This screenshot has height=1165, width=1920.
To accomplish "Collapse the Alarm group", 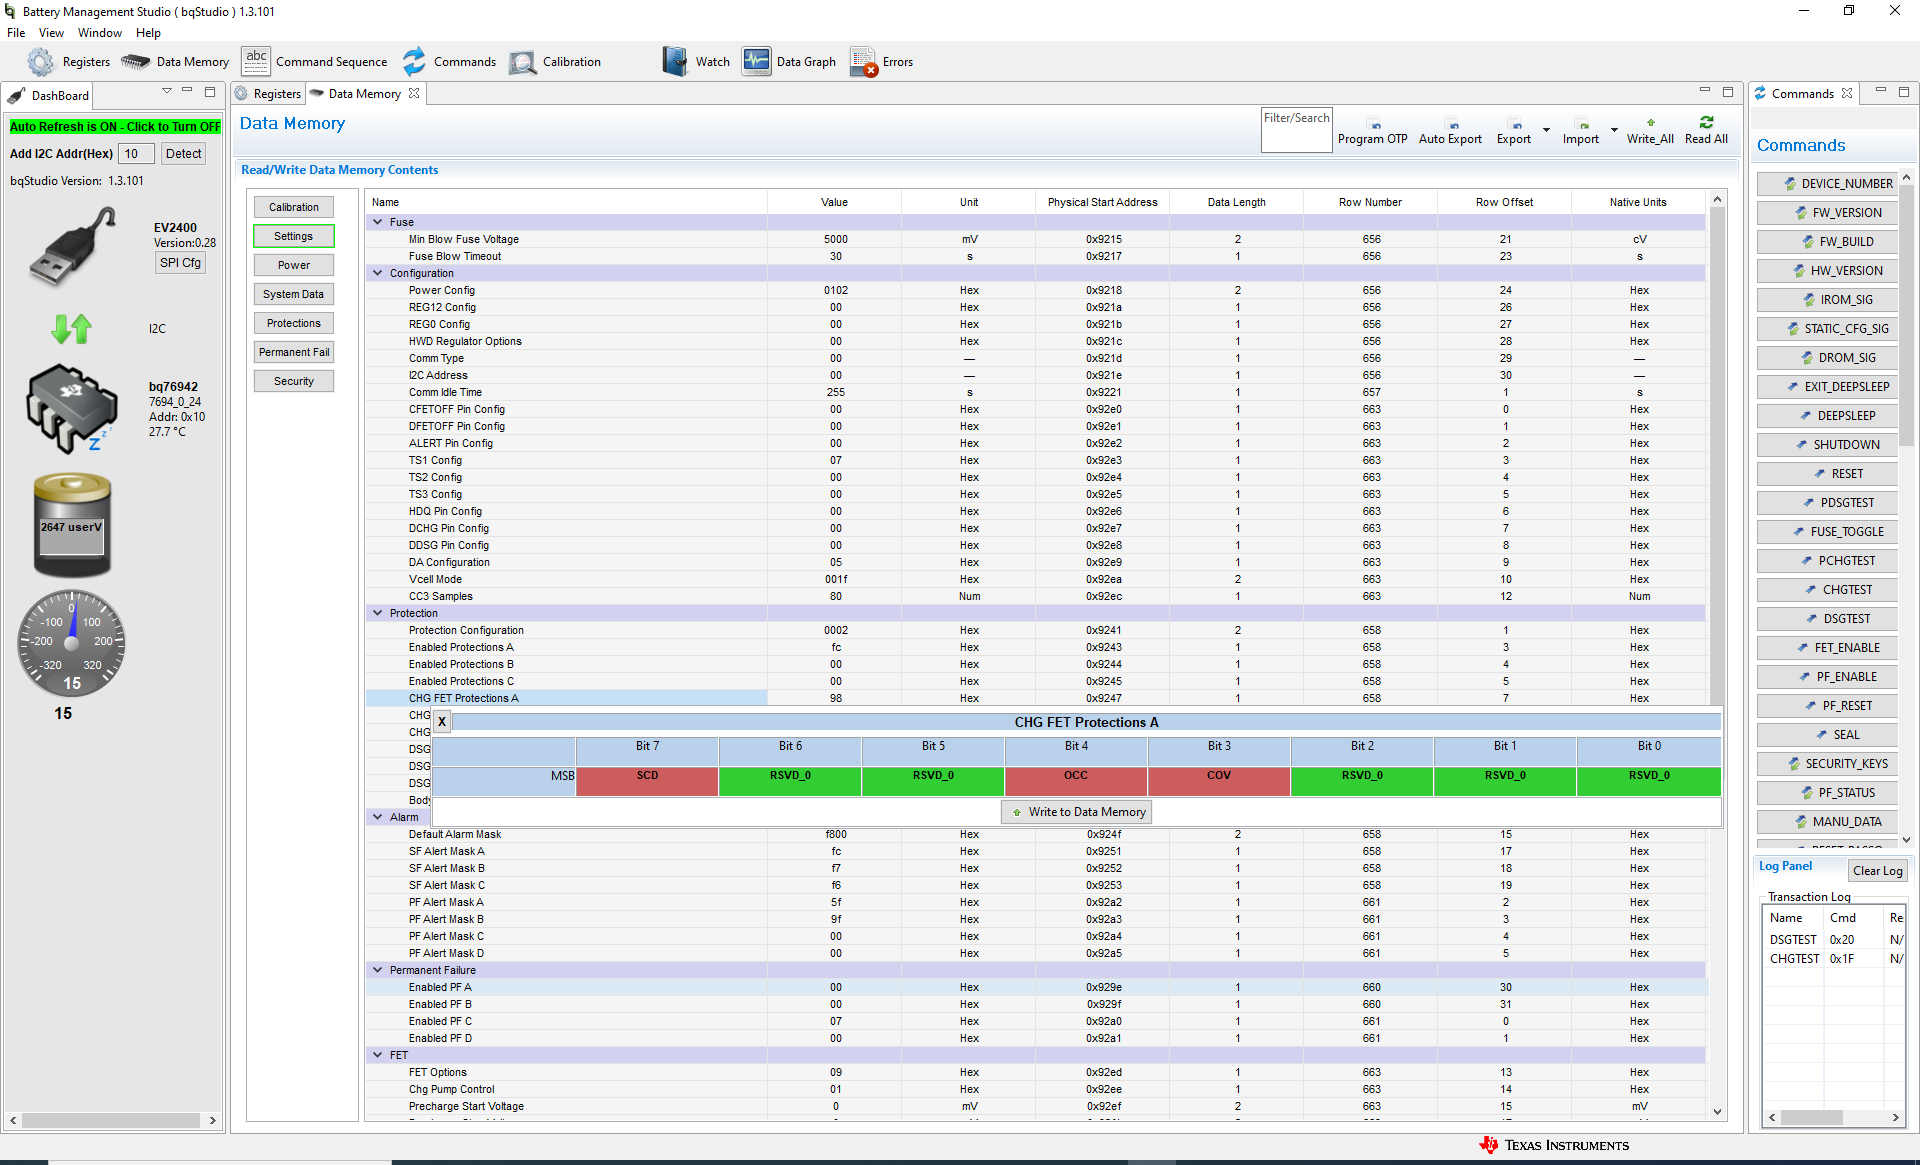I will (378, 817).
